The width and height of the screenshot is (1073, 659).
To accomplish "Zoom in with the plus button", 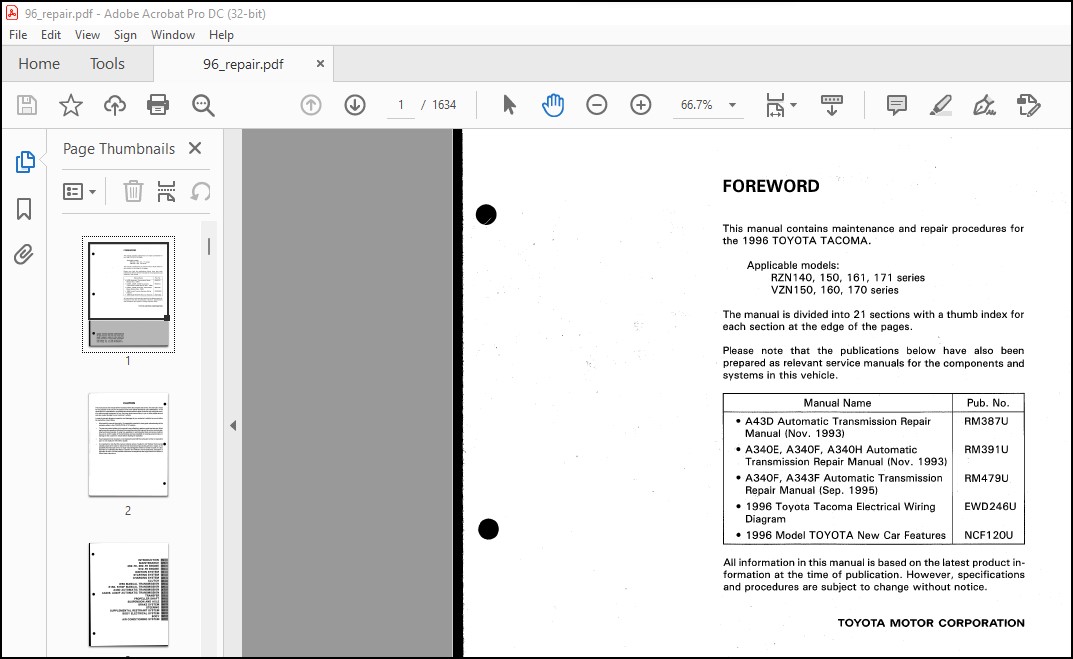I will 641,105.
